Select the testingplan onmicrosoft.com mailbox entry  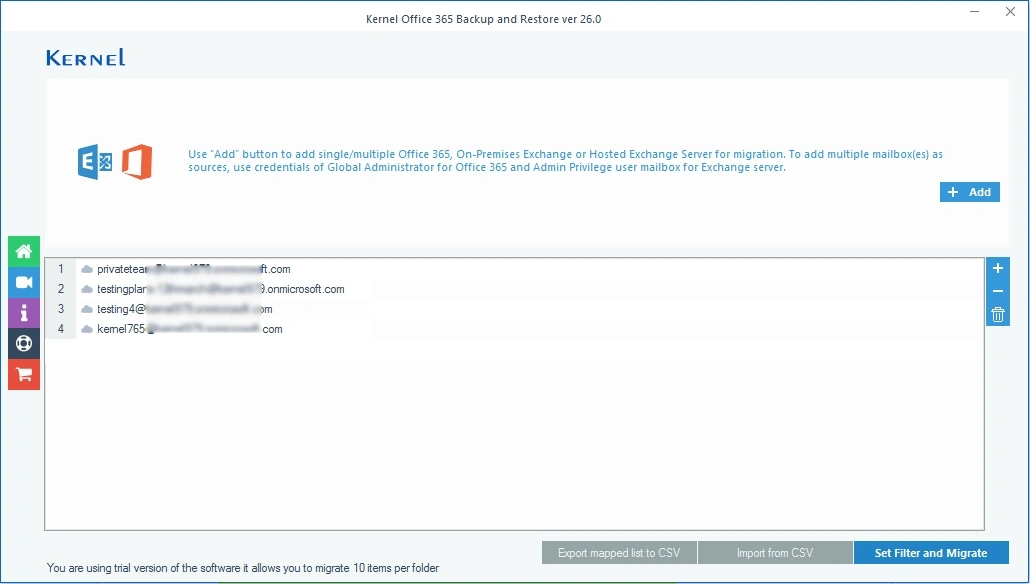221,289
